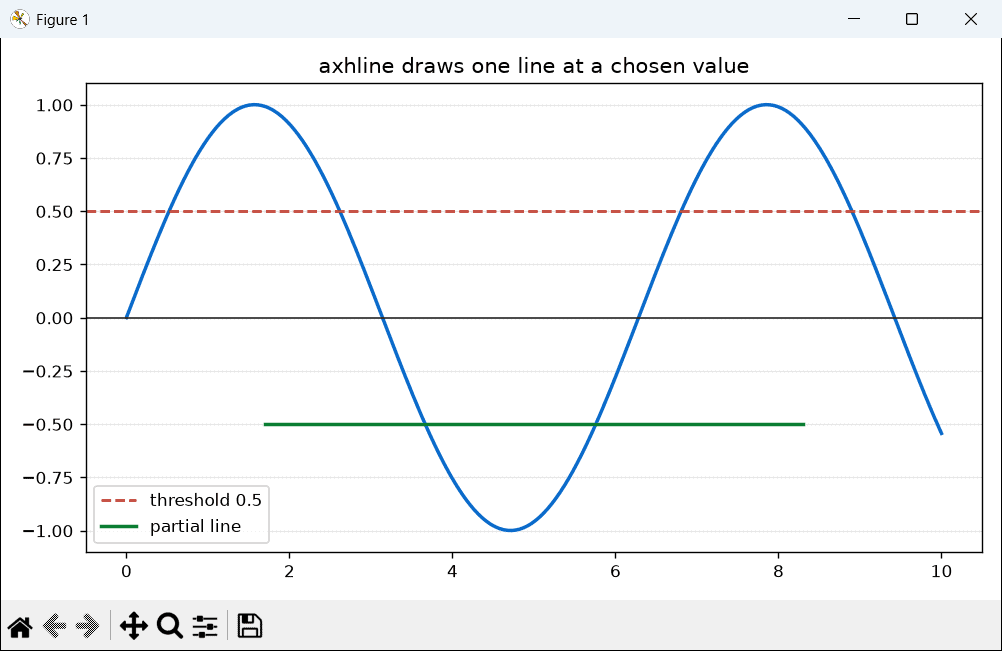Click the 'partial line' legend label
Image resolution: width=1002 pixels, height=651 pixels.
196,526
